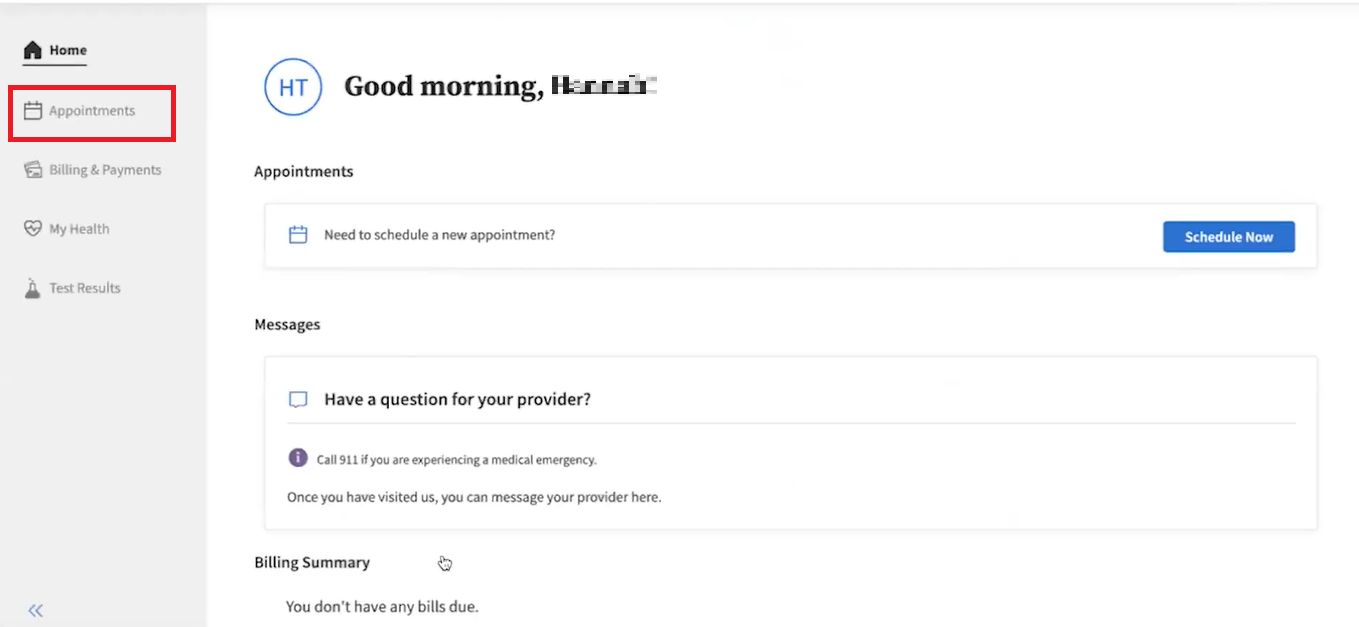1359x627 pixels.
Task: Click the 'Good morning' greeting name
Action: 603,86
